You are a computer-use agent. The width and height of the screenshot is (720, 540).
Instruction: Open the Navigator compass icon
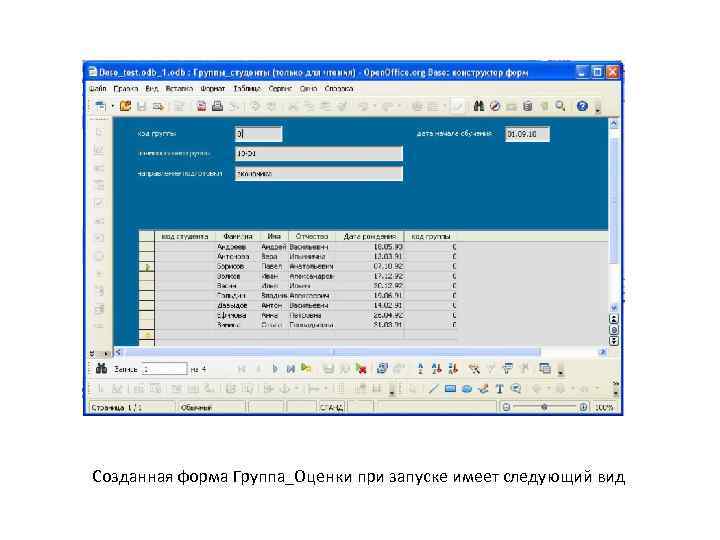495,106
